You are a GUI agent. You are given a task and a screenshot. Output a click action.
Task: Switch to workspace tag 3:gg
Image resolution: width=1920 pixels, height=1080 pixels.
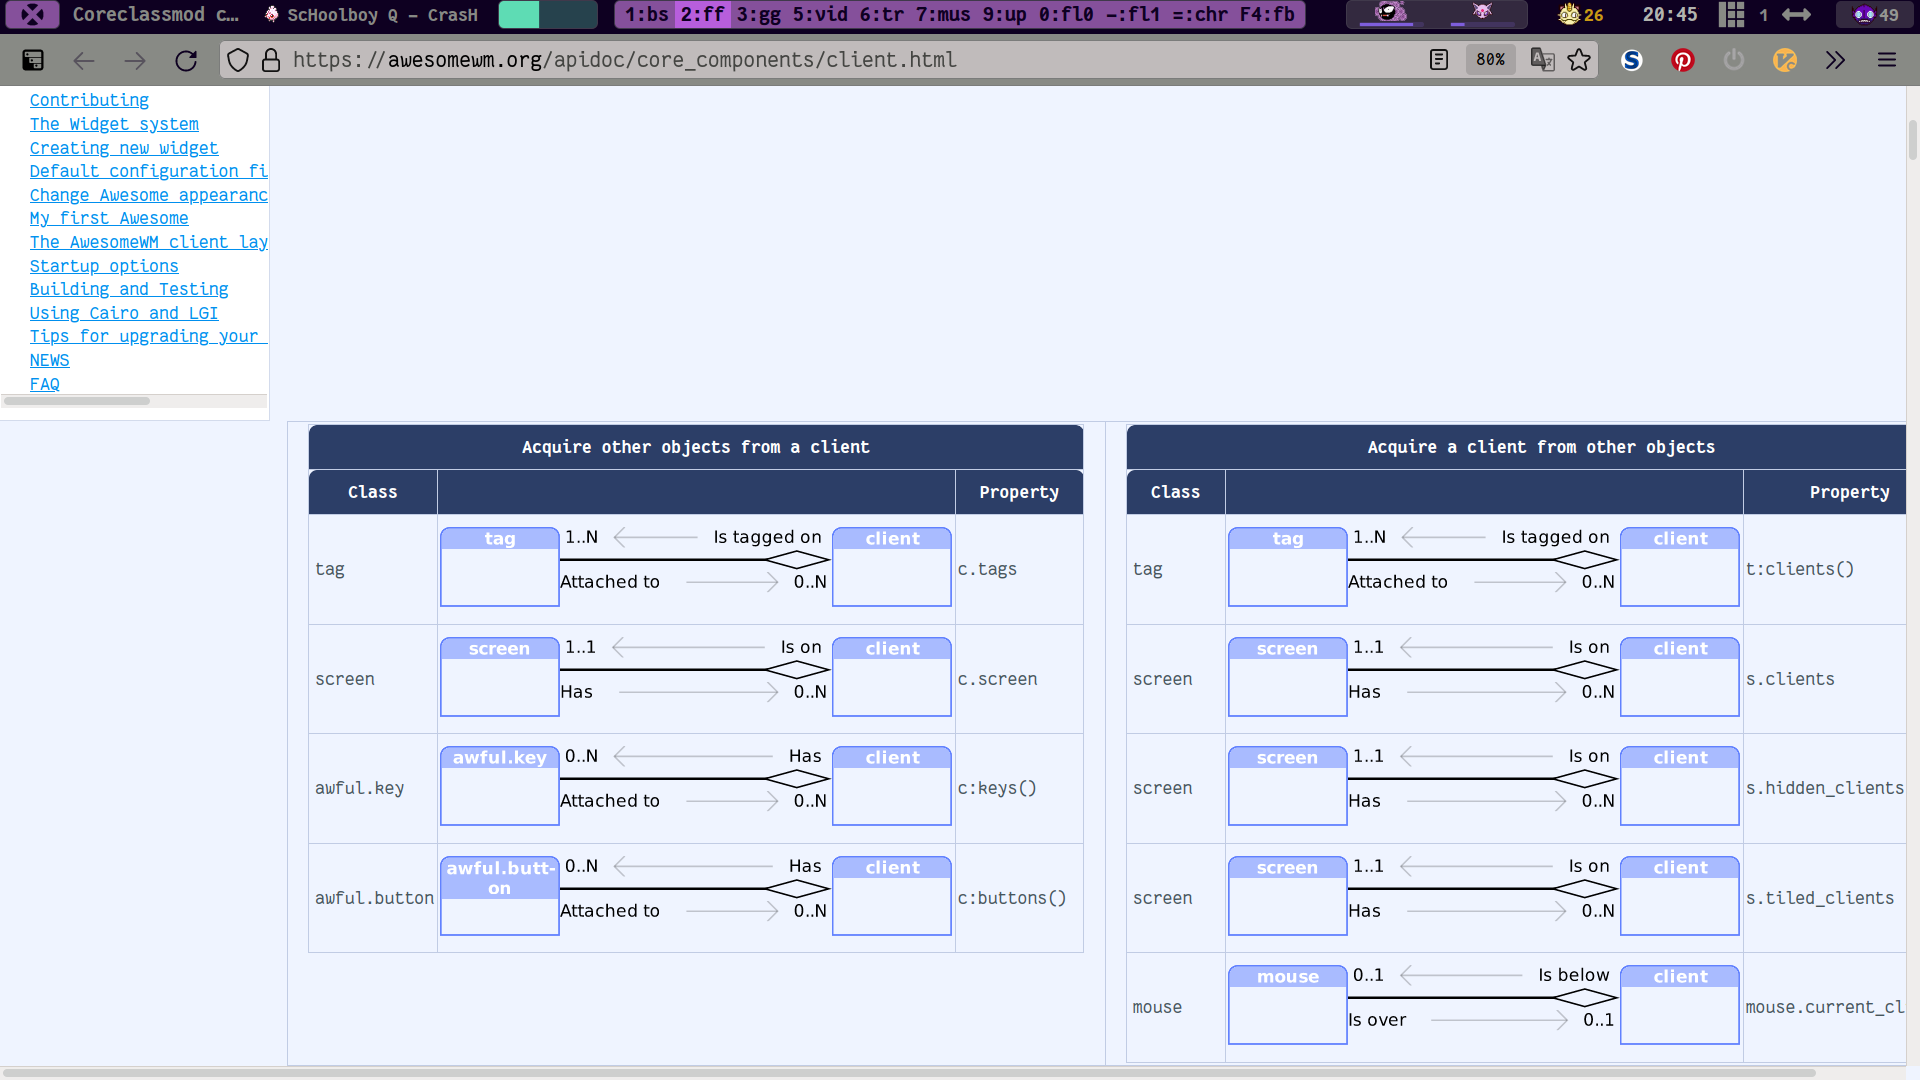click(758, 15)
